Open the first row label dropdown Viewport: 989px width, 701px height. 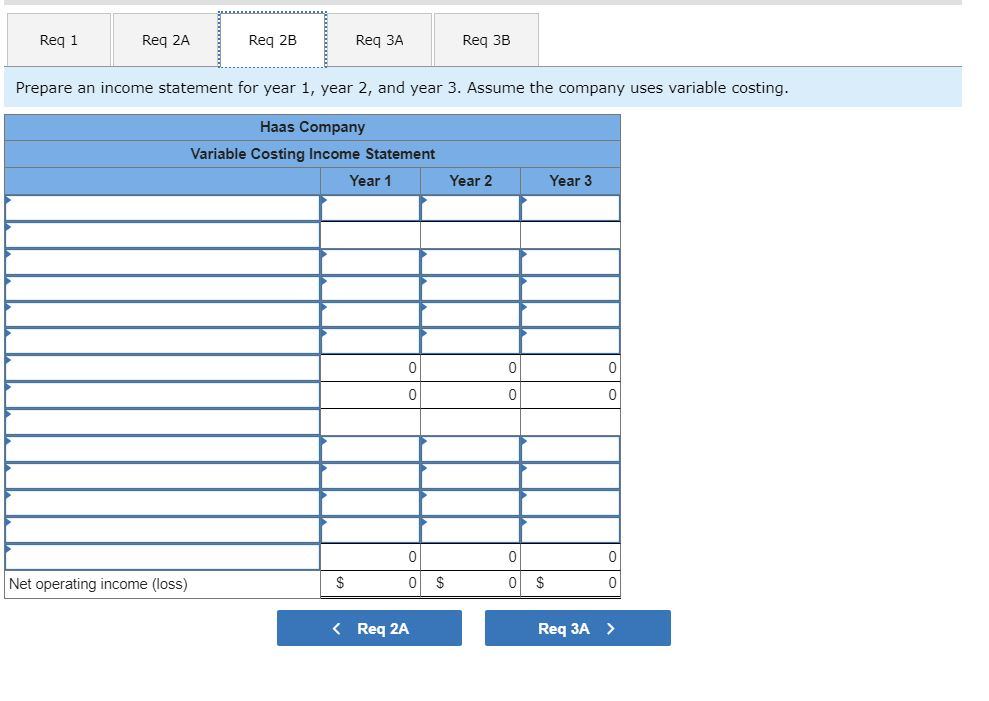click(160, 207)
